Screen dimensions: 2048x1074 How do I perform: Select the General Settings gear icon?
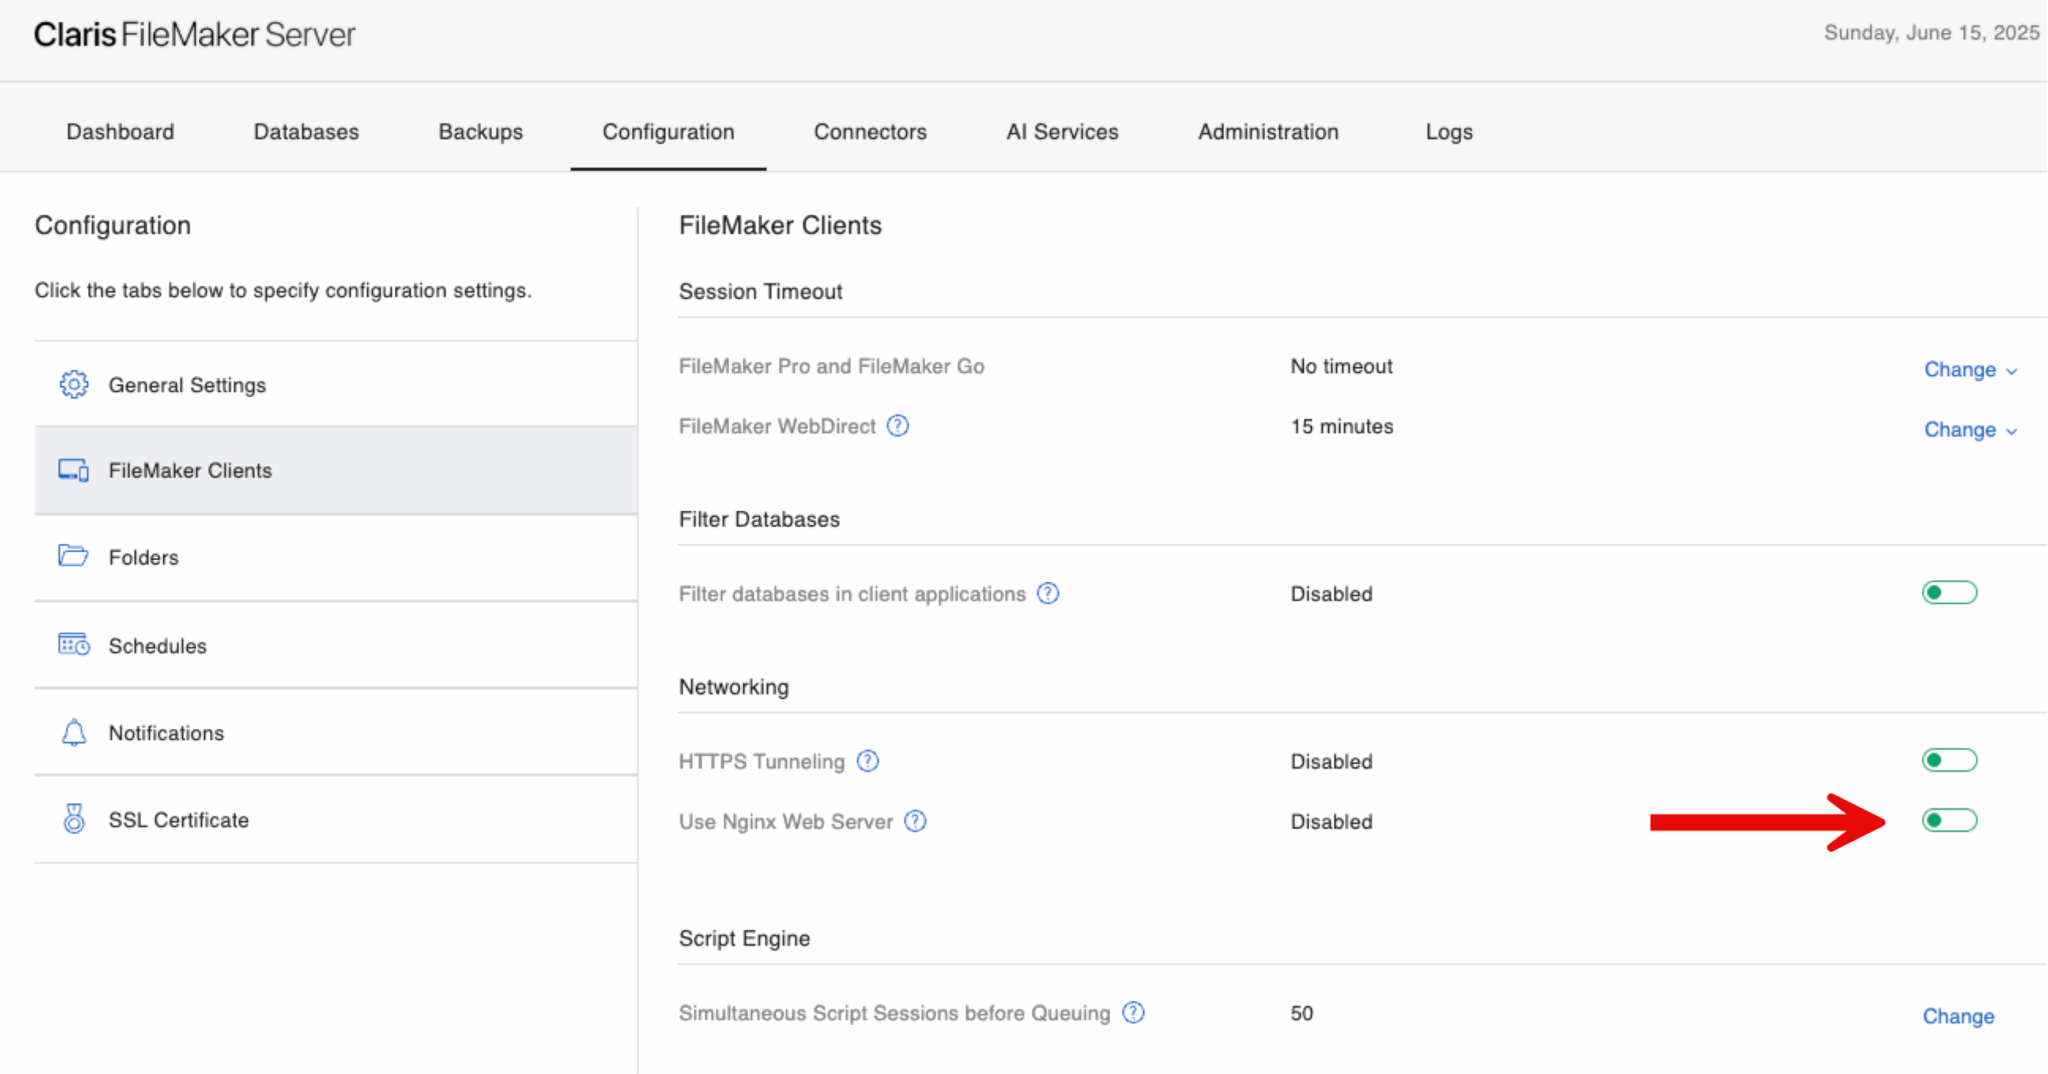[x=73, y=384]
